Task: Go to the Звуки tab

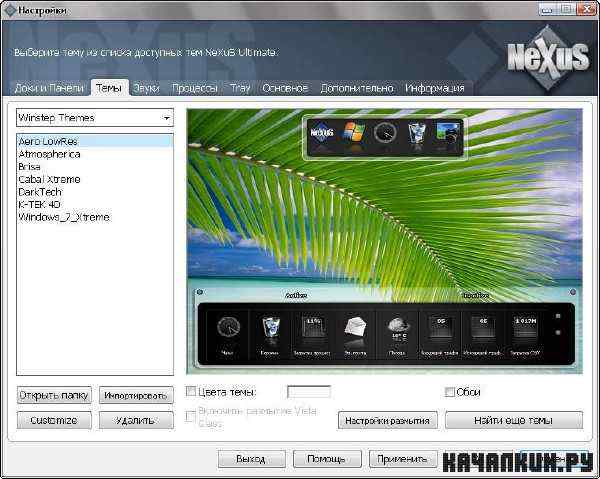Action: (x=146, y=88)
